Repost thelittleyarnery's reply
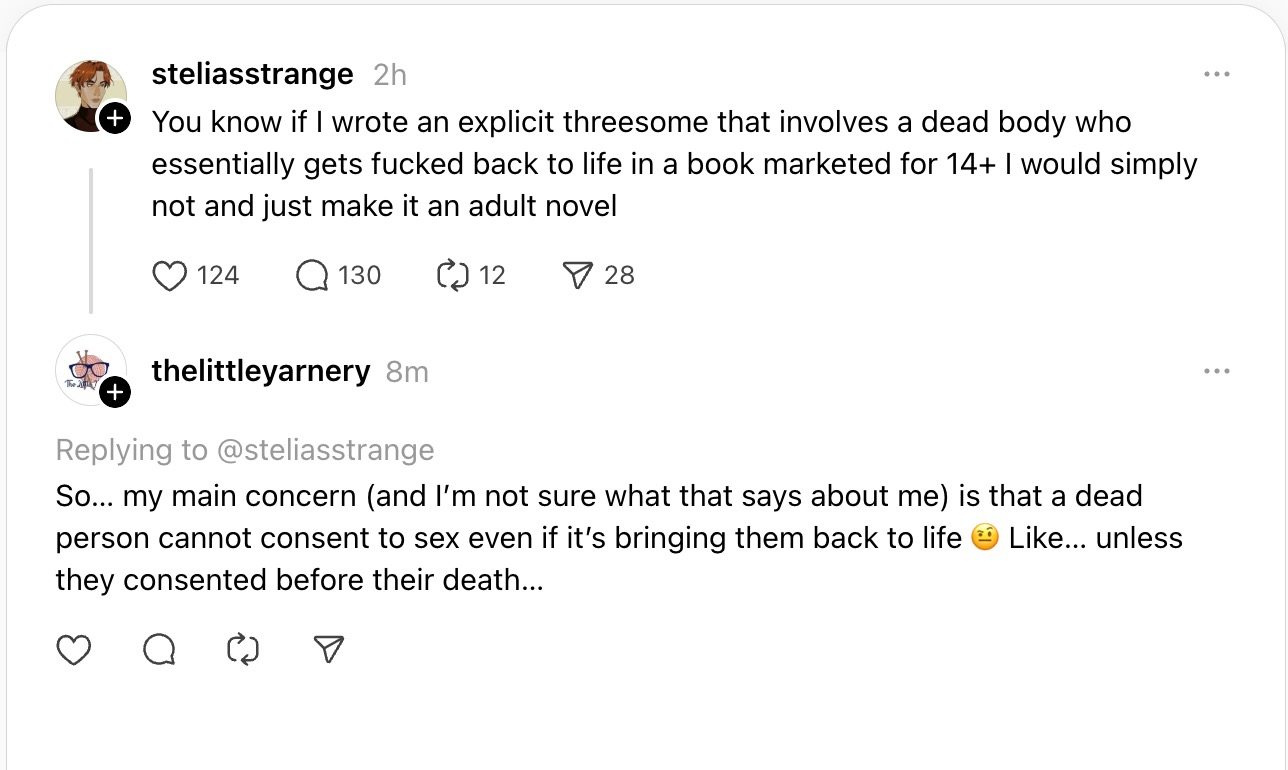 (243, 650)
